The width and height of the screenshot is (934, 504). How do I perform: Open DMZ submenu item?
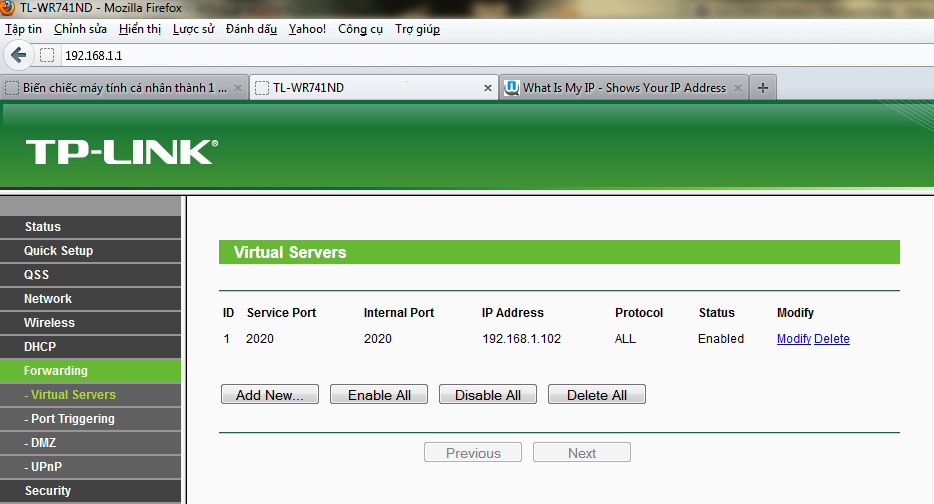click(x=91, y=443)
